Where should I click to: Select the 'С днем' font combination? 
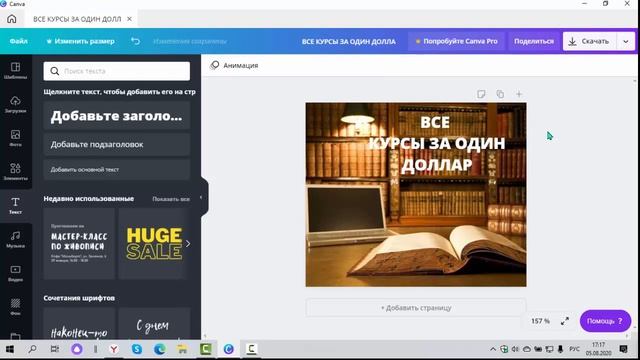point(154,324)
